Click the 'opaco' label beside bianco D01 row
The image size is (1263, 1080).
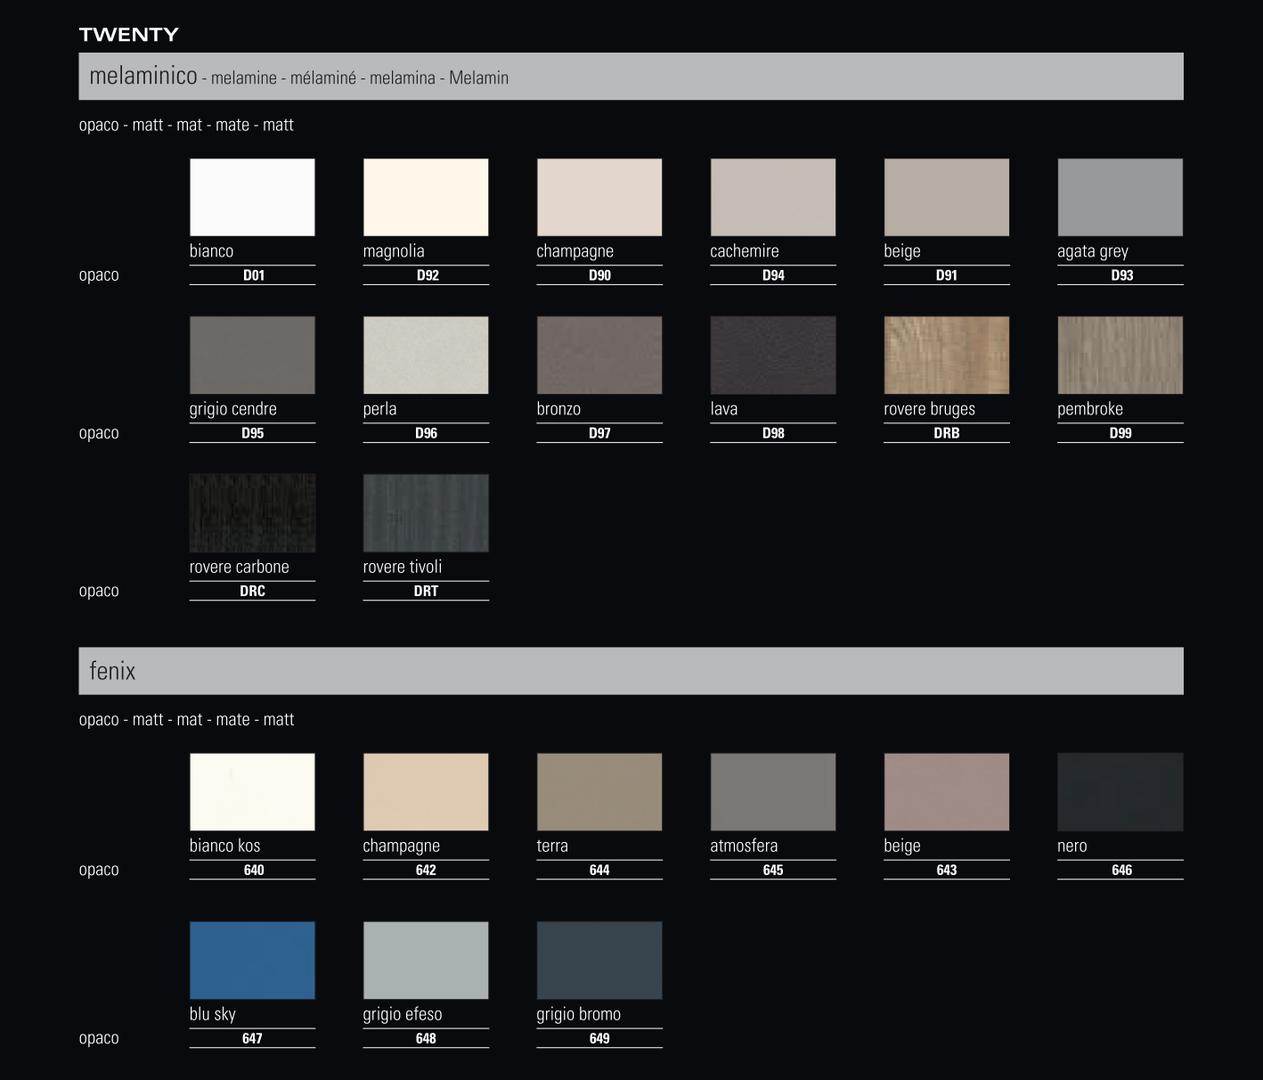click(99, 275)
